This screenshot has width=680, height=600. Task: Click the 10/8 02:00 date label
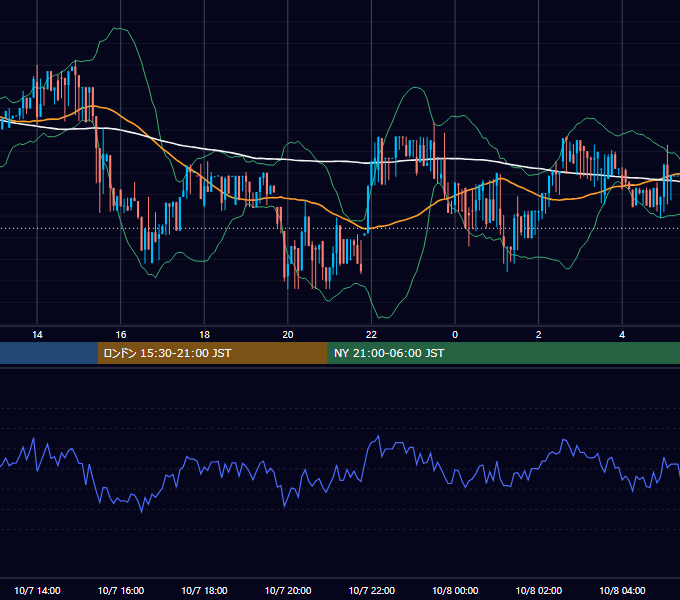539,590
